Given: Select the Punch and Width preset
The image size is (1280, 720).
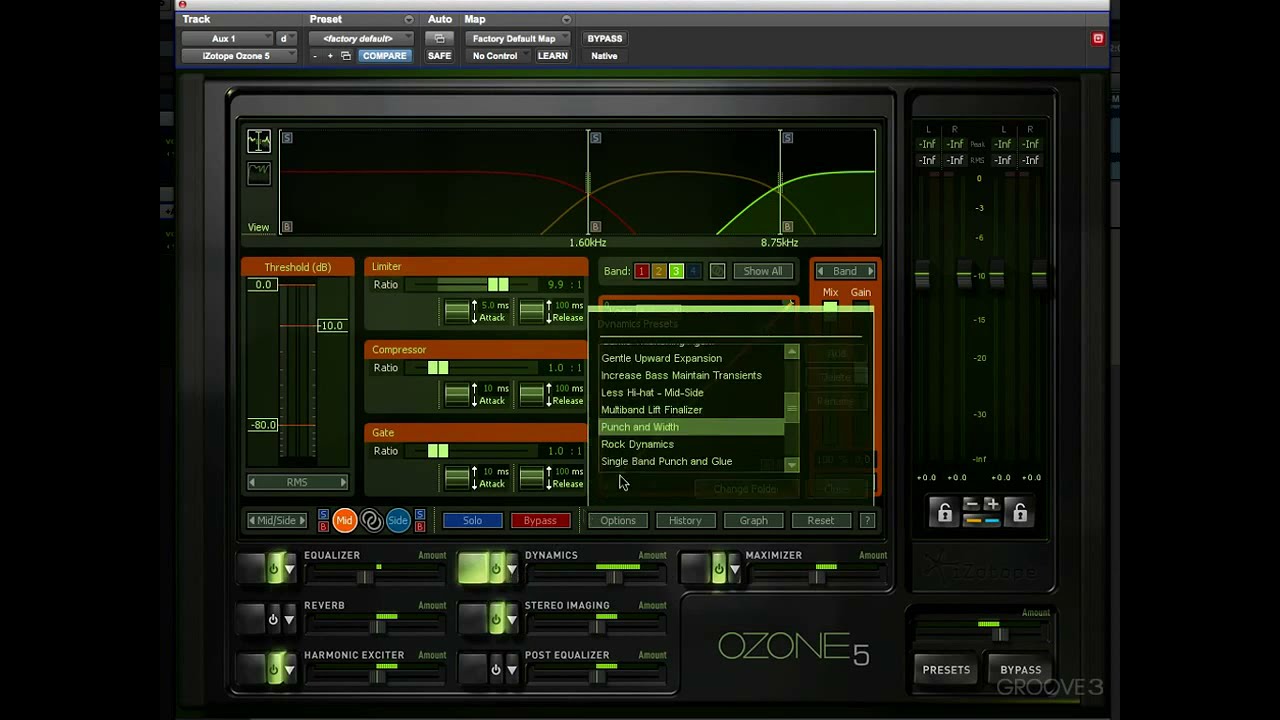Looking at the screenshot, I should pyautogui.click(x=691, y=427).
